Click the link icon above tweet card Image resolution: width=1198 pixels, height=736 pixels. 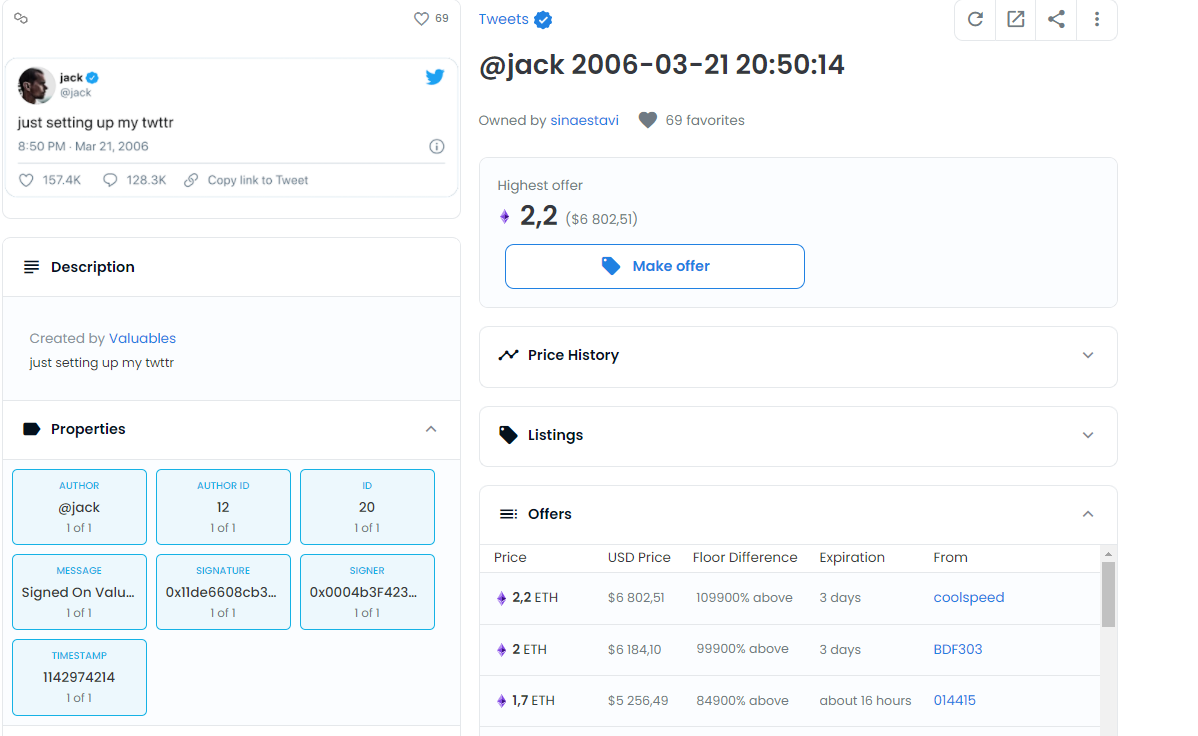21,18
